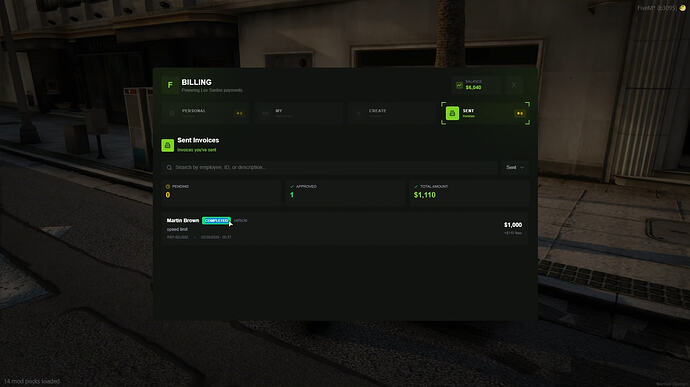690x387 pixels.
Task: Click the Completed status badge
Action: point(216,220)
